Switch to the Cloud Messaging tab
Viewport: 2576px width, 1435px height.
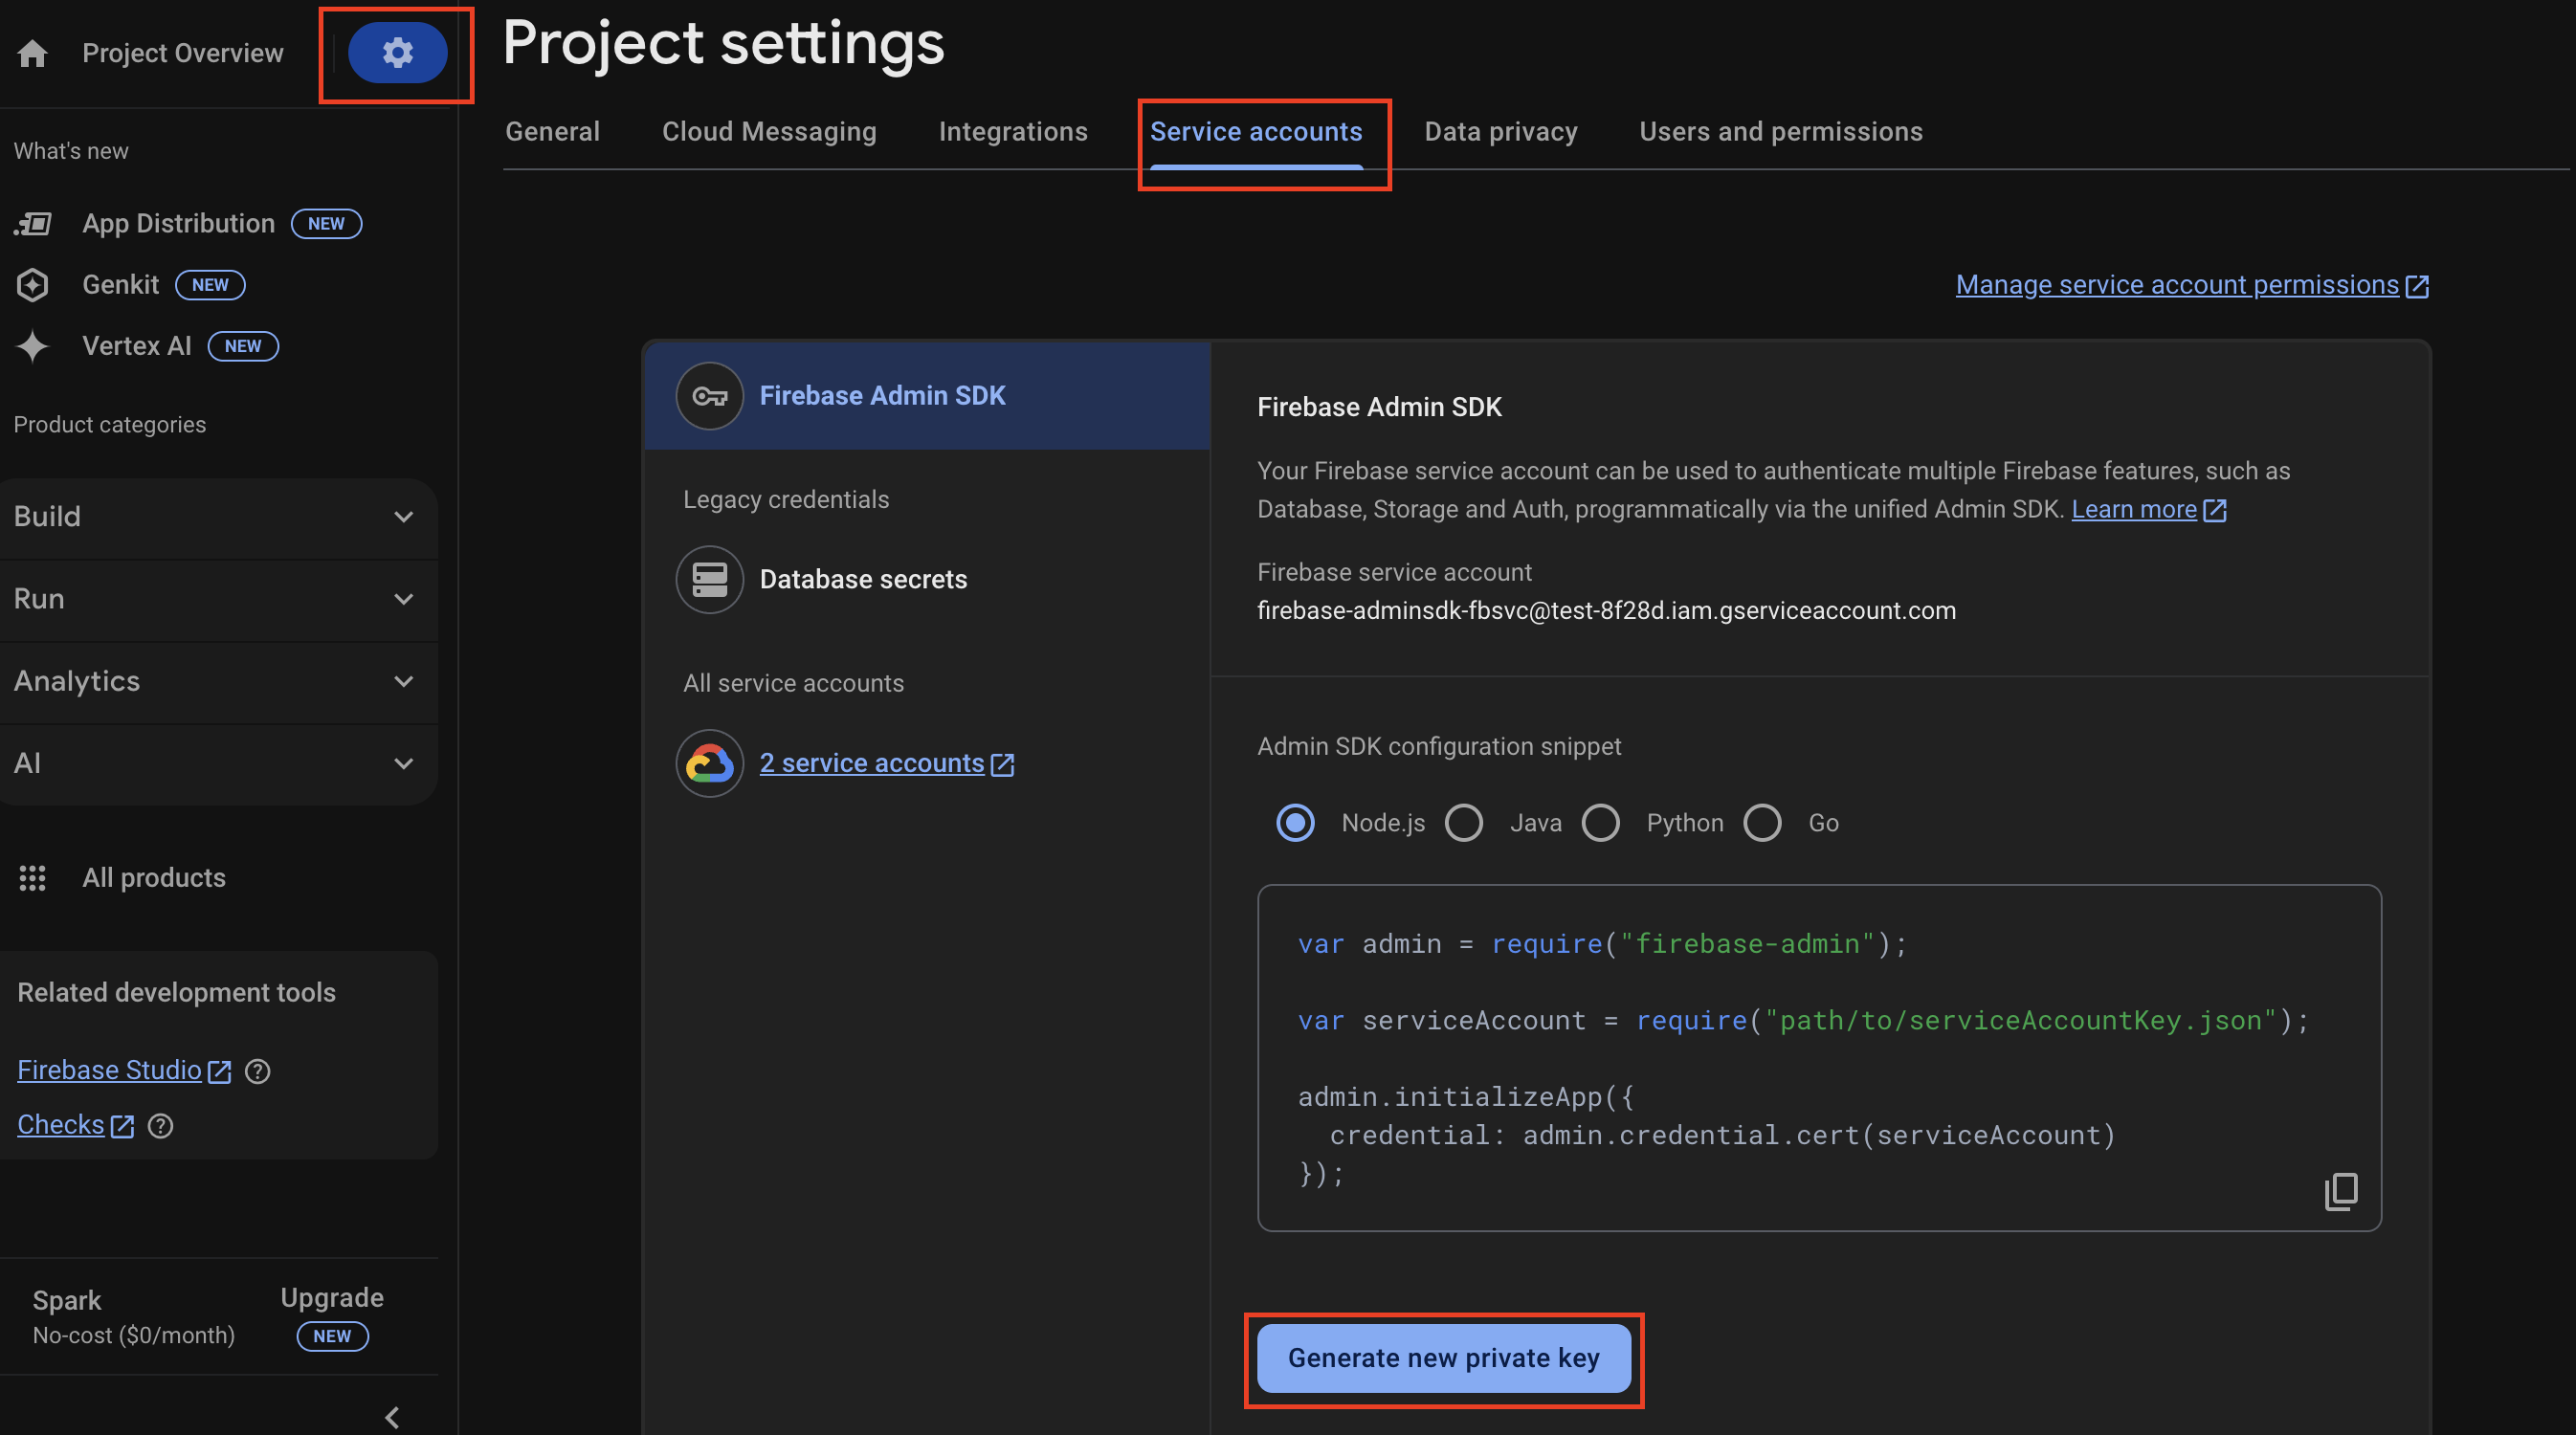coord(769,132)
